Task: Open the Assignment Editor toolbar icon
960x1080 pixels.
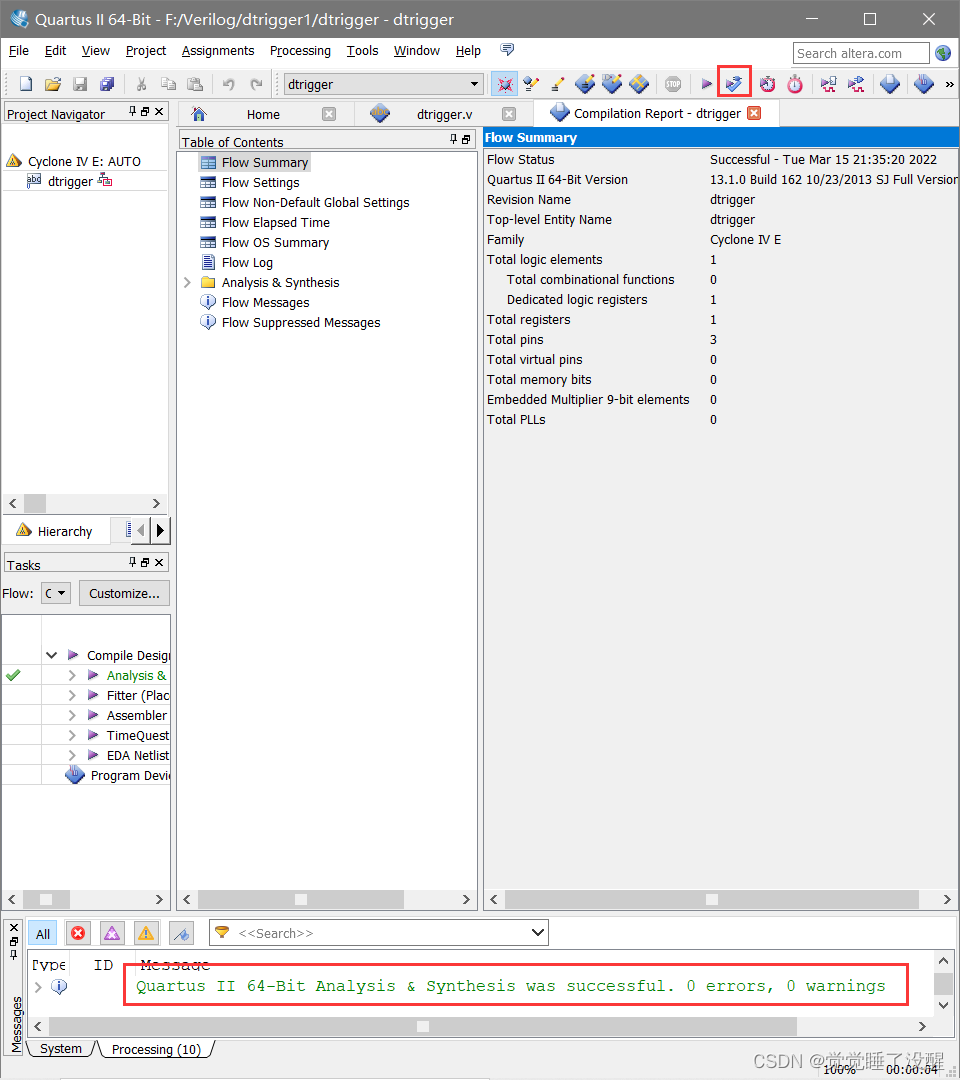Action: (x=531, y=84)
